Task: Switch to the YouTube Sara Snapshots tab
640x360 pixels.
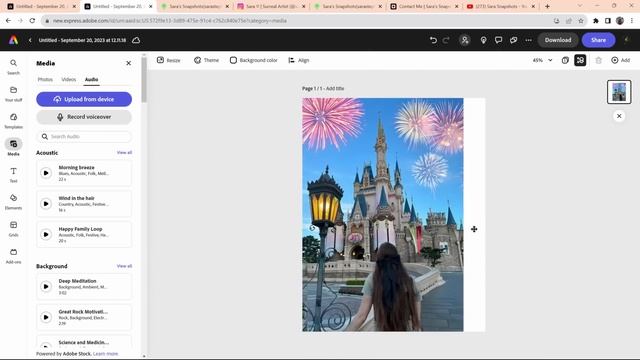Action: pyautogui.click(x=500, y=6)
